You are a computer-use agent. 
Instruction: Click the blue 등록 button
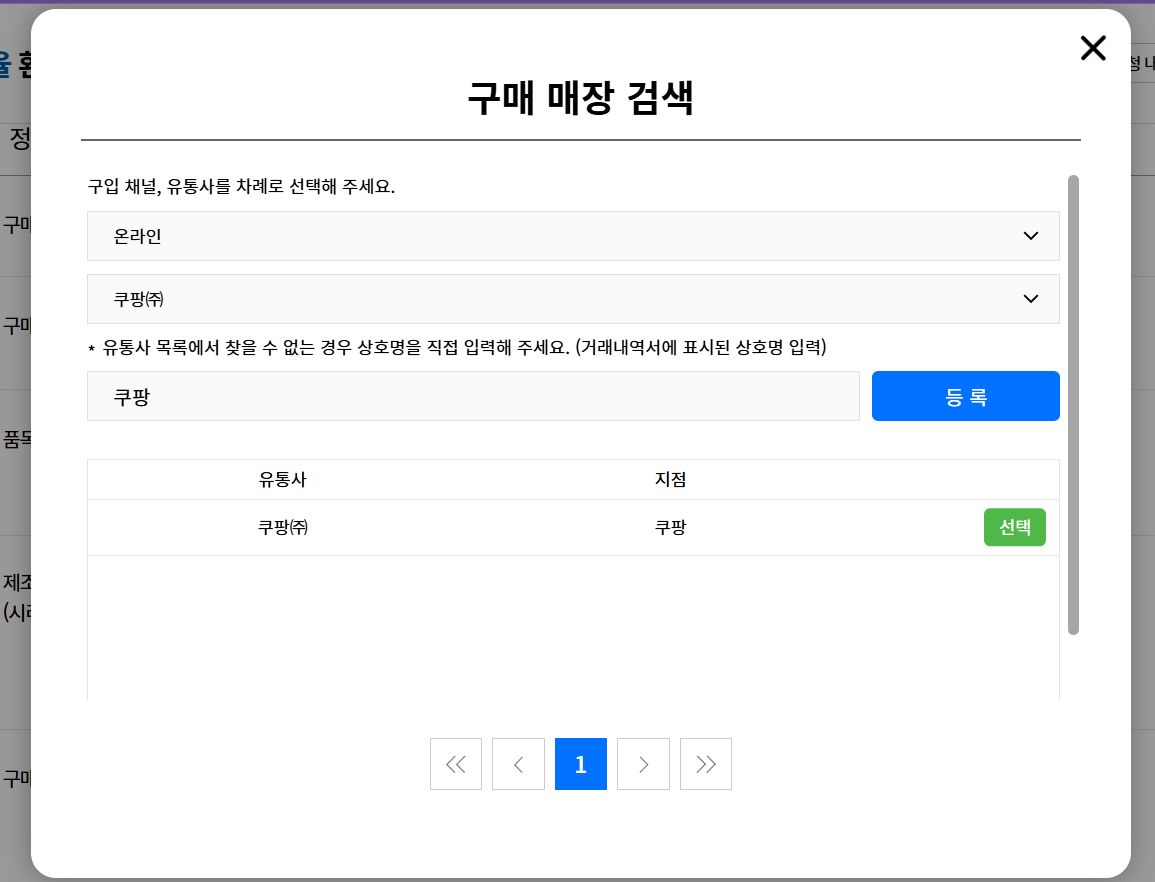(x=965, y=396)
